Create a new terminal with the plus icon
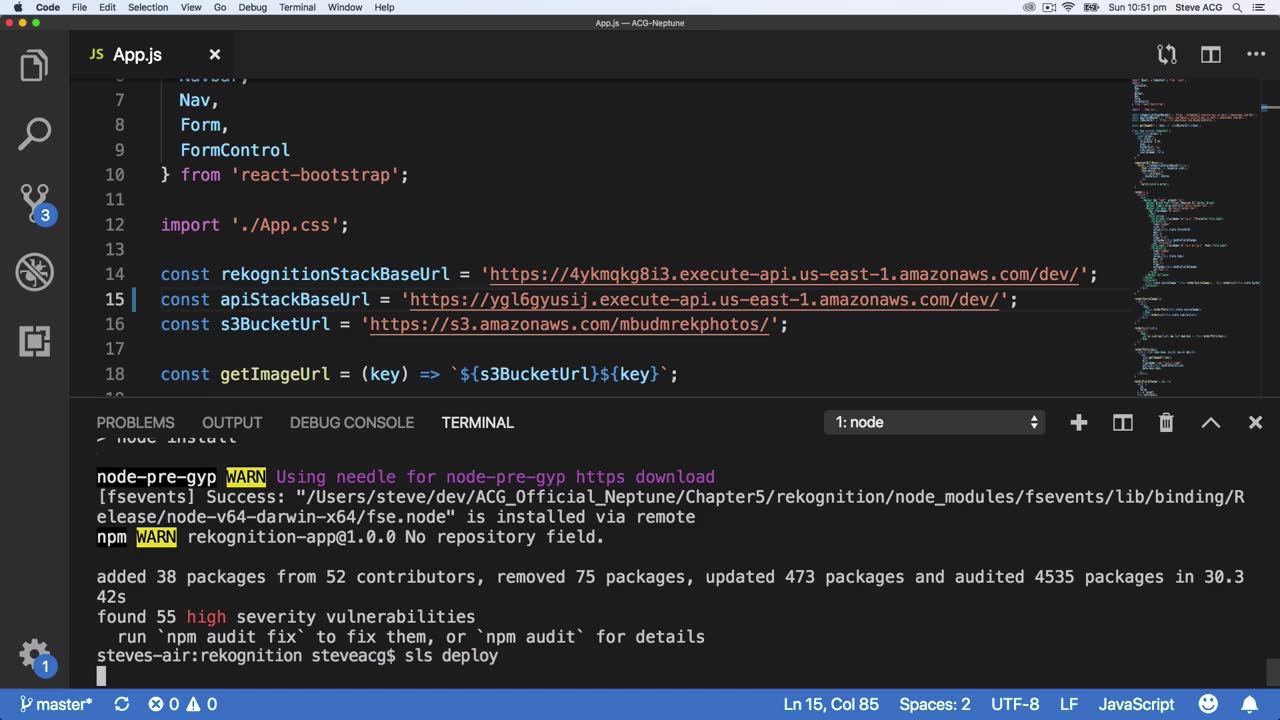The height and width of the screenshot is (720, 1280). [x=1078, y=423]
